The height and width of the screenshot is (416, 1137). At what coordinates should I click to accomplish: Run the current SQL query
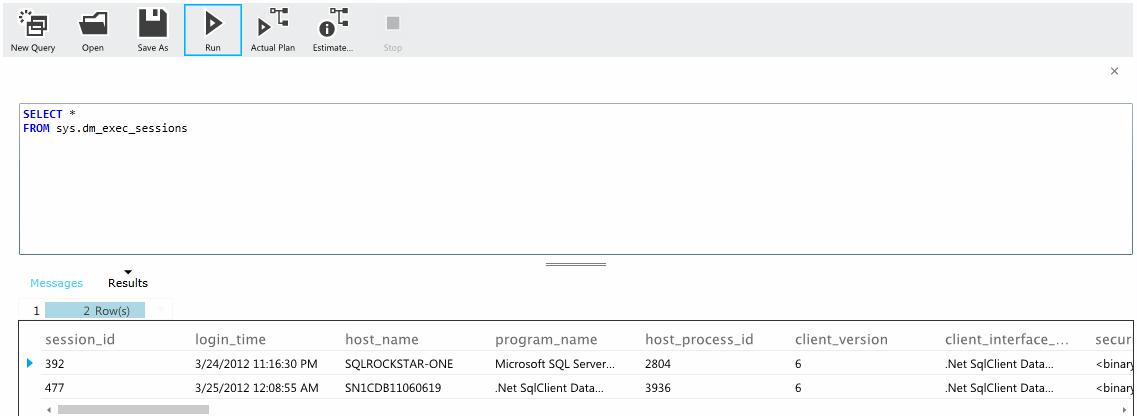(x=212, y=30)
